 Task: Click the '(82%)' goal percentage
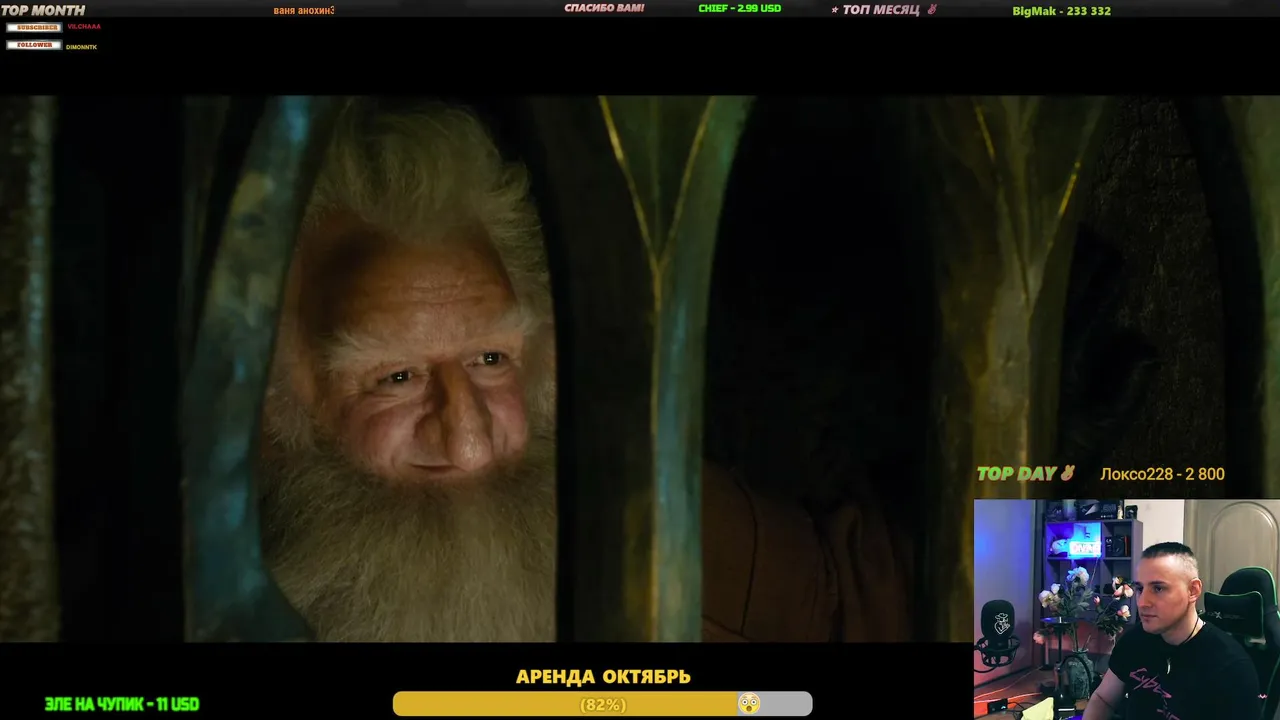(603, 705)
